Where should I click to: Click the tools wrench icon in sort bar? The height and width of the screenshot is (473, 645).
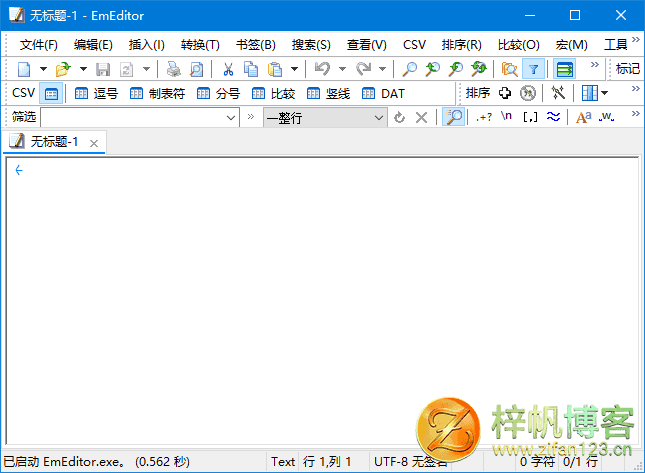(558, 93)
